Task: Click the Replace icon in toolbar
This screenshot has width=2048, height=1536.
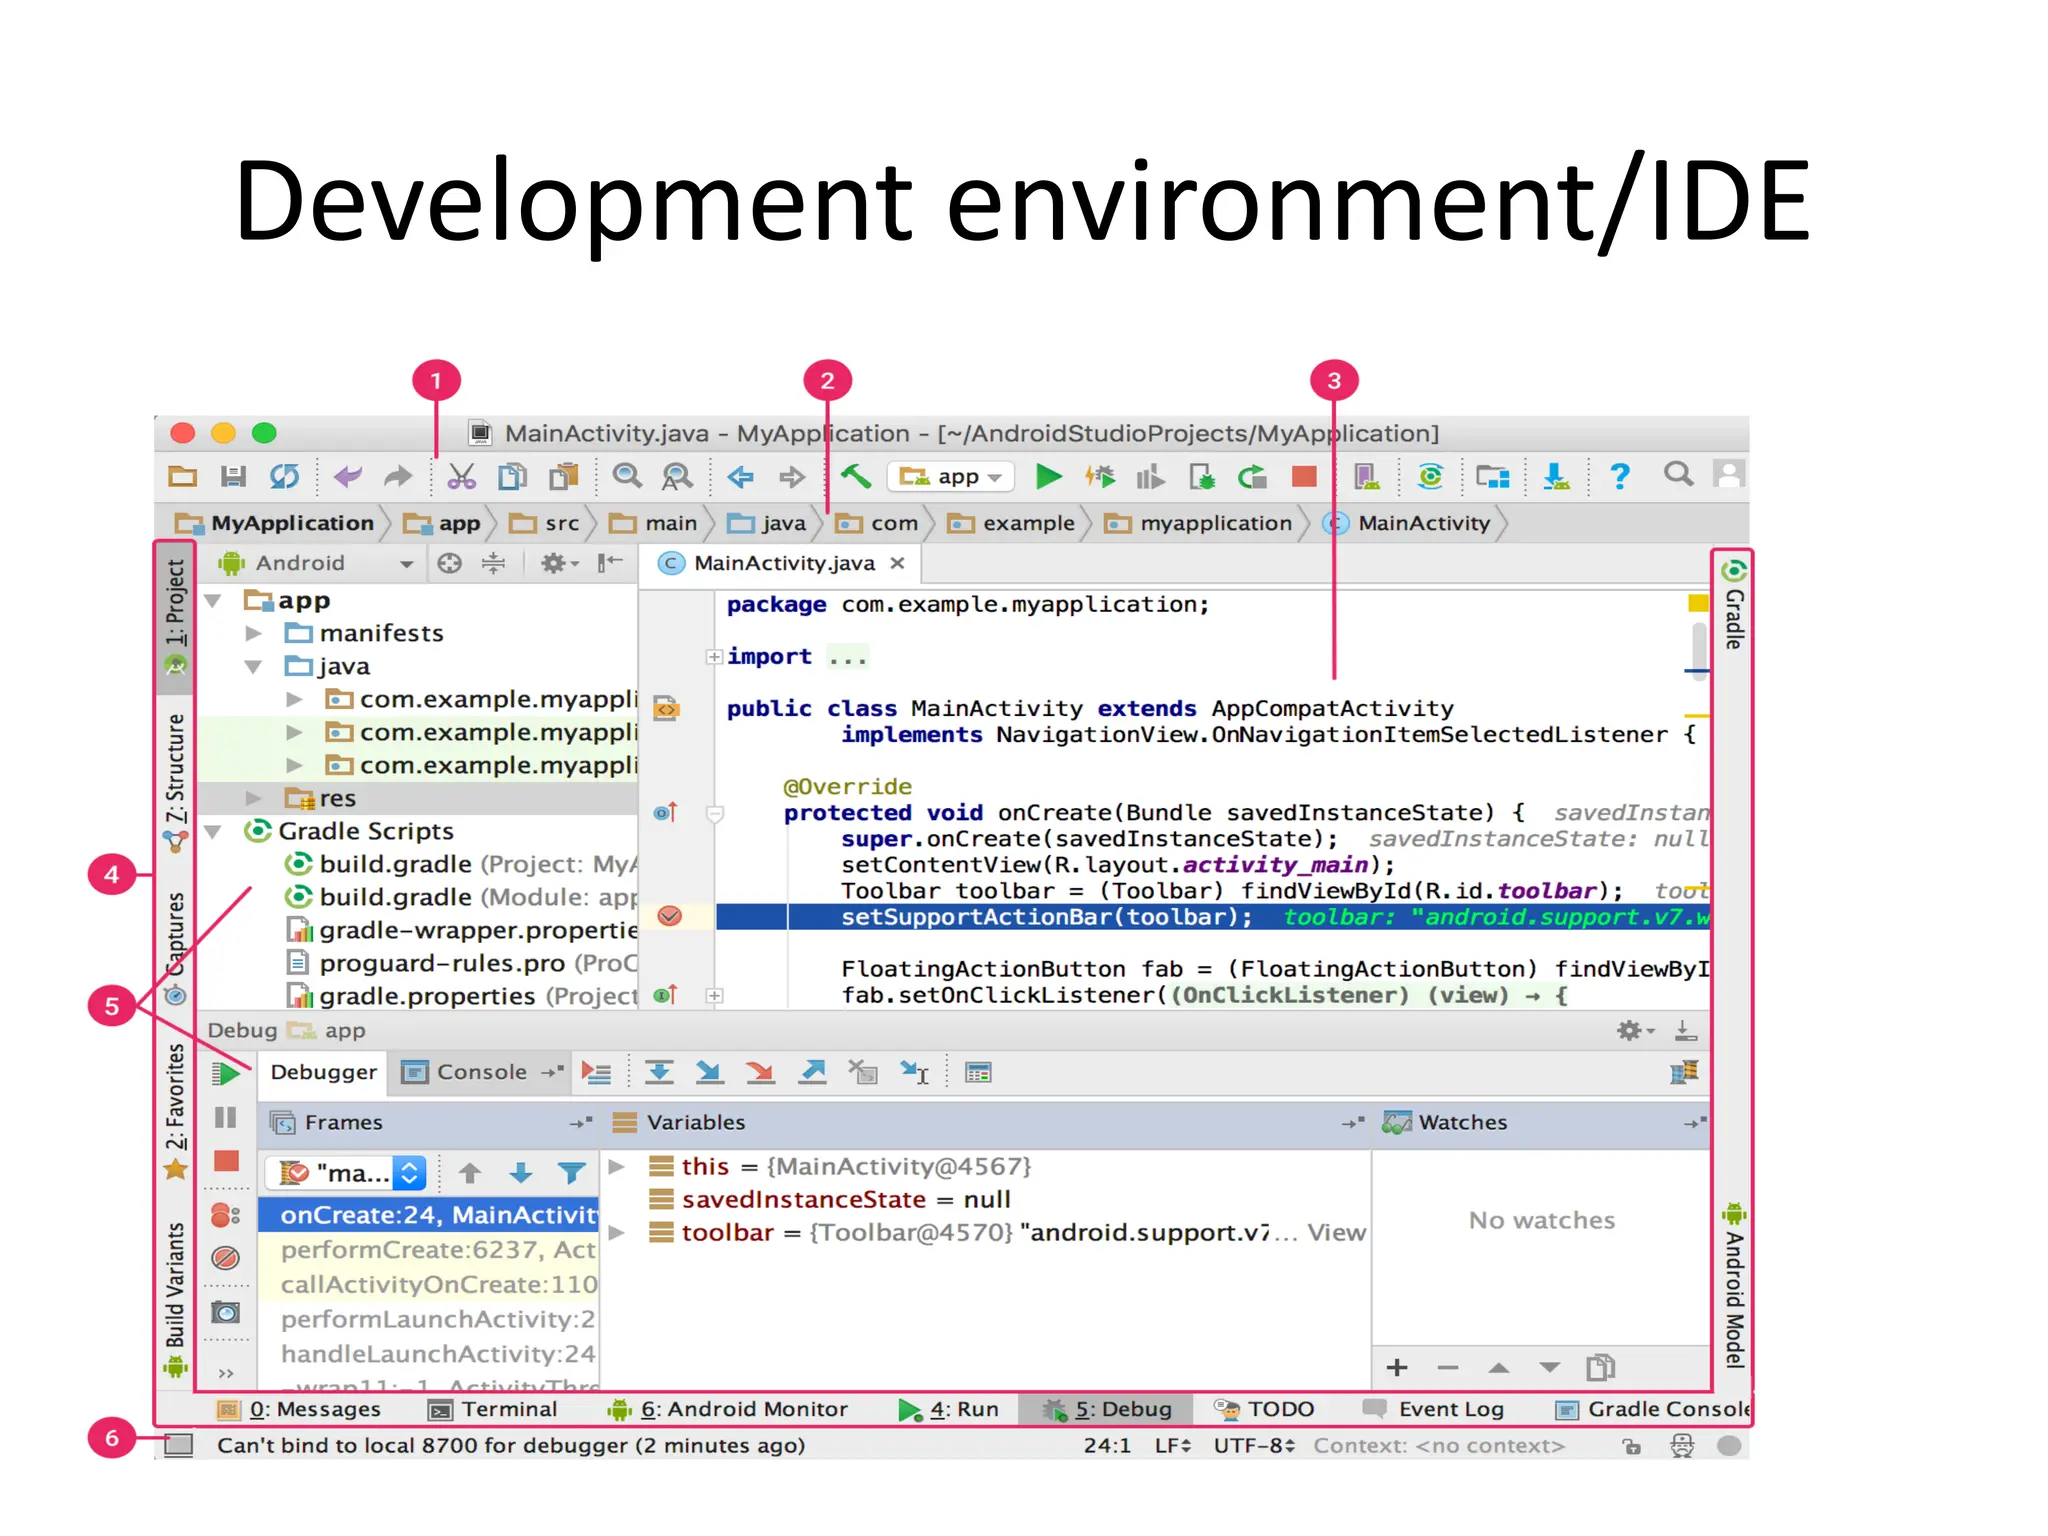Action: (677, 477)
